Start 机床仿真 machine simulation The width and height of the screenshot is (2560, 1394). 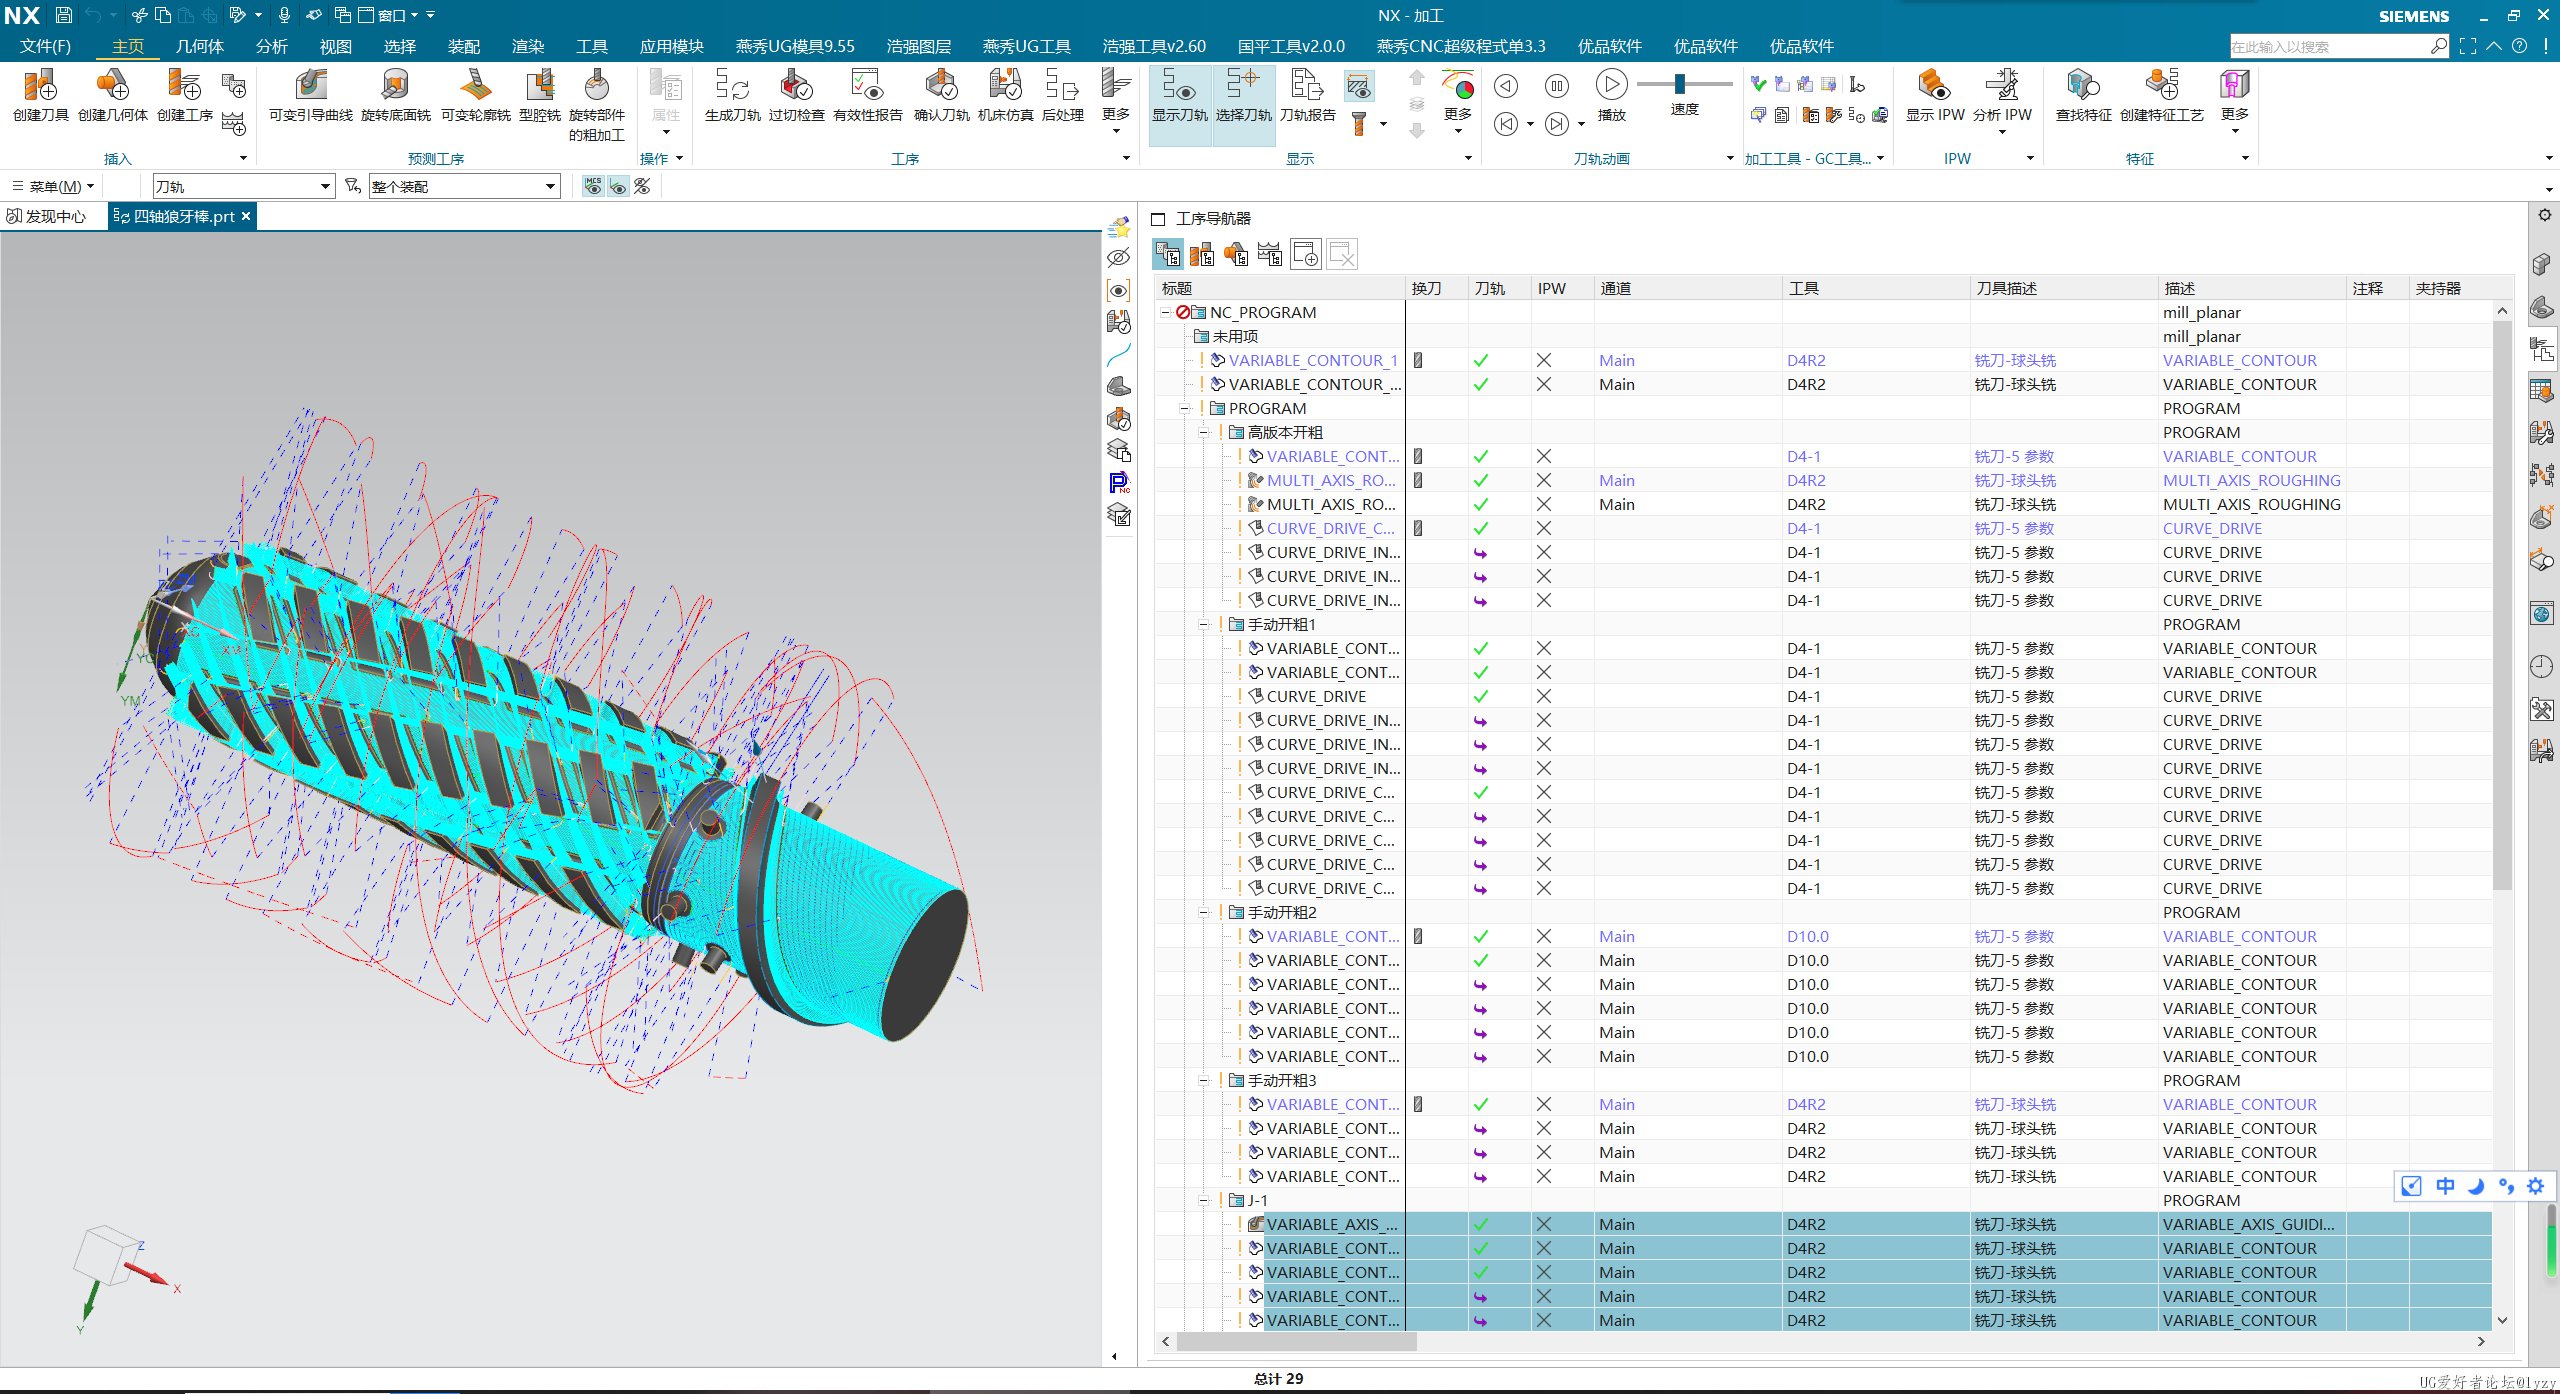point(1005,95)
